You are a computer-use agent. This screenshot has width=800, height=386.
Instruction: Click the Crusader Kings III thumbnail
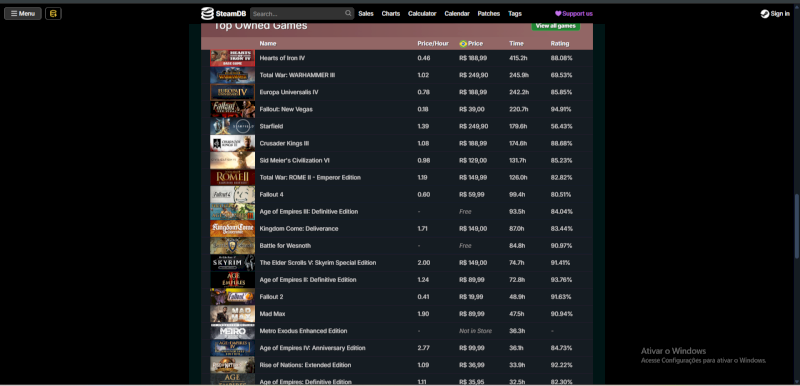point(233,143)
